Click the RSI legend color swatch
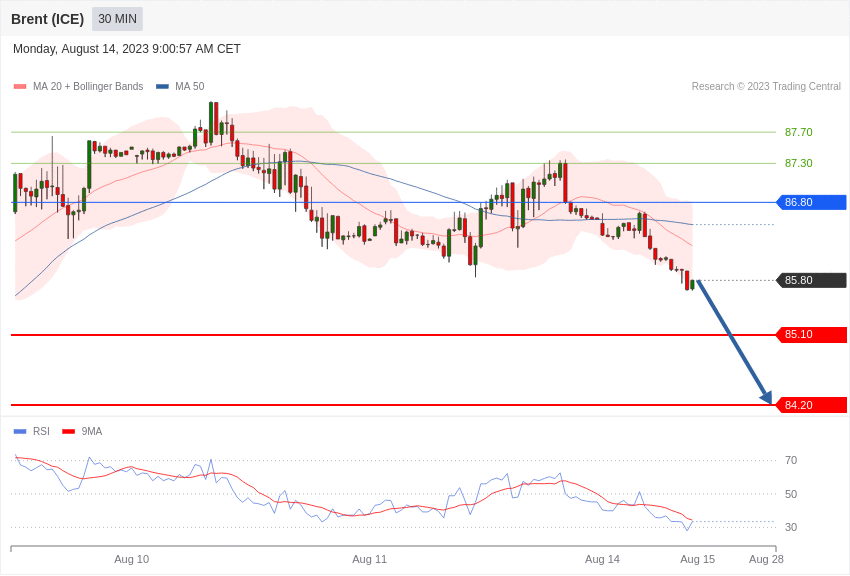The width and height of the screenshot is (850, 576). pos(20,432)
